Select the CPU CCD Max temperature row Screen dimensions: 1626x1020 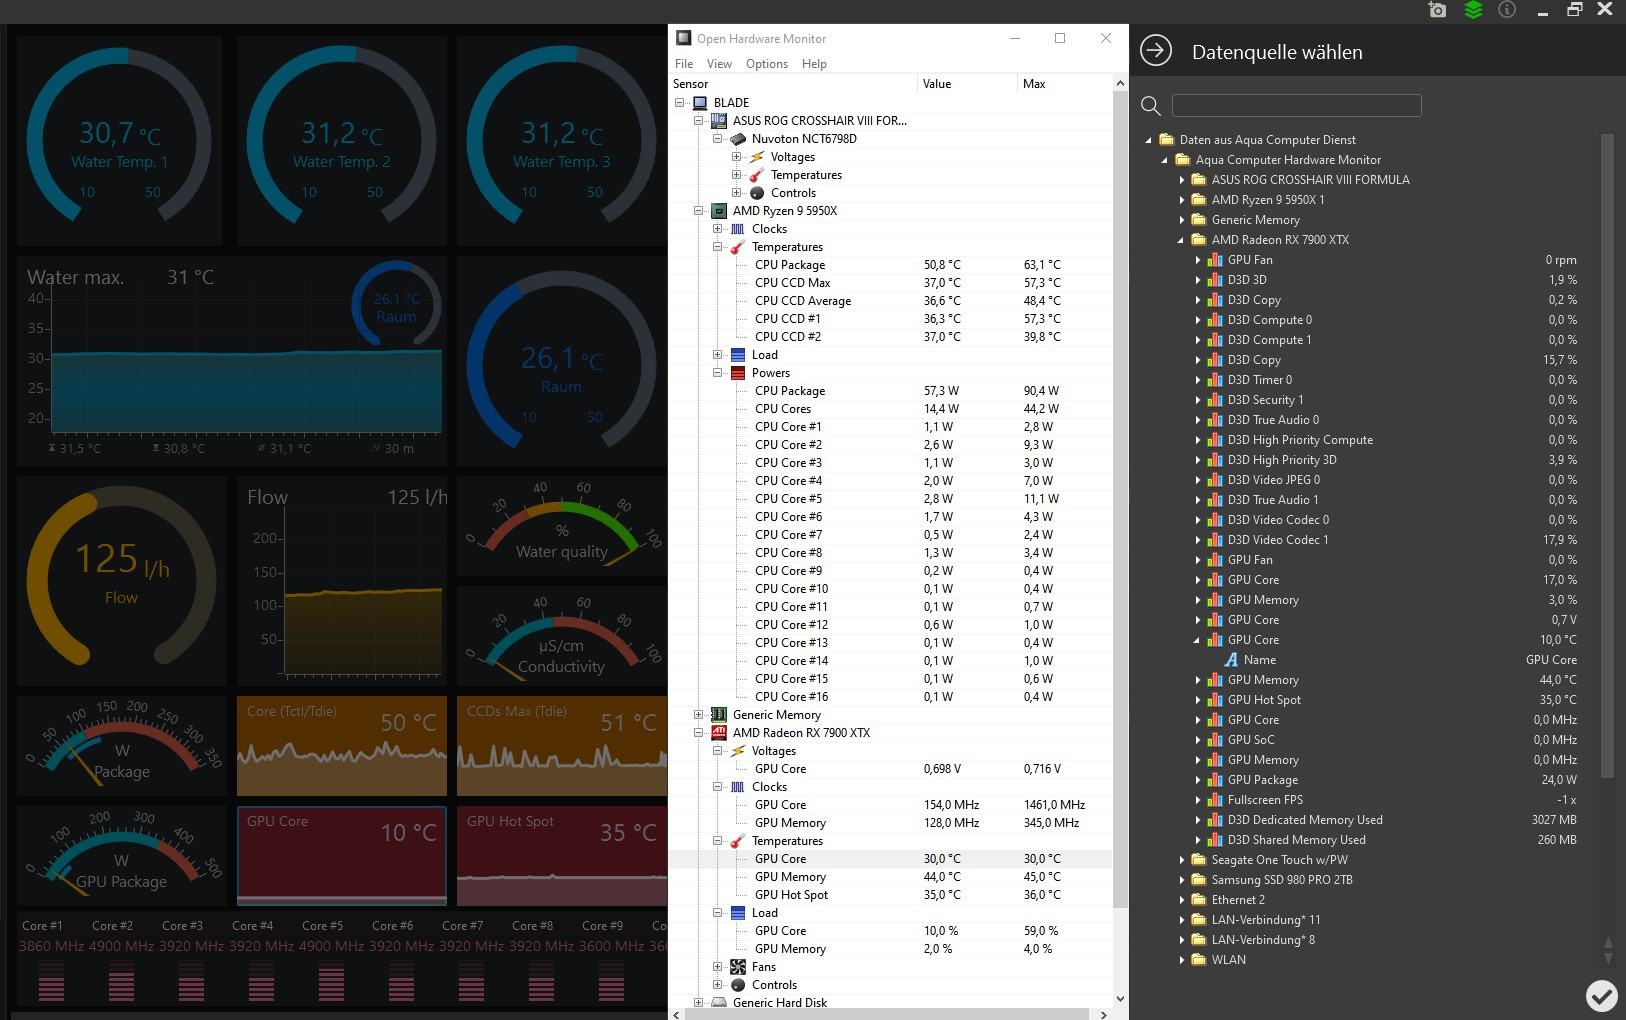891,283
